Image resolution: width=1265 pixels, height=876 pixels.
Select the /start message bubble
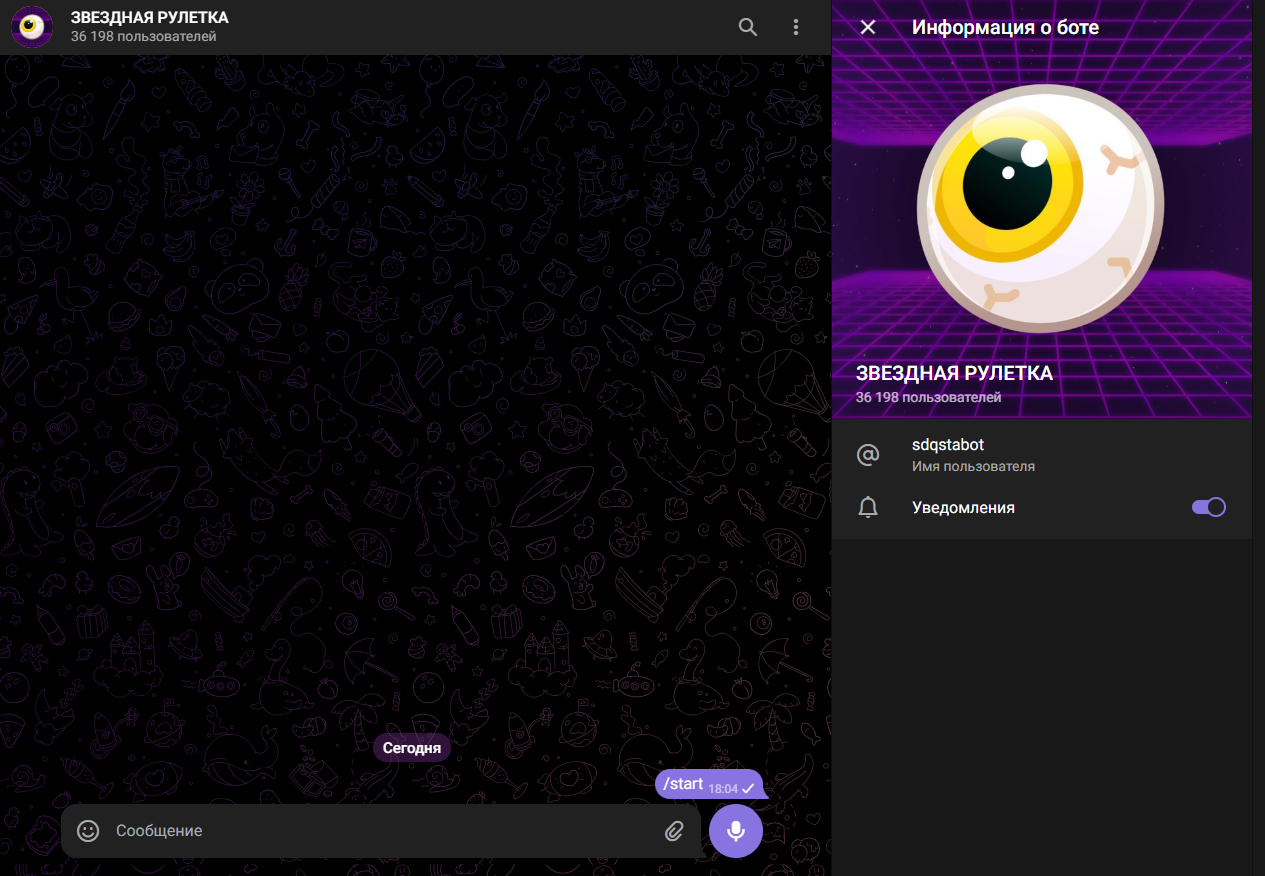pos(684,784)
